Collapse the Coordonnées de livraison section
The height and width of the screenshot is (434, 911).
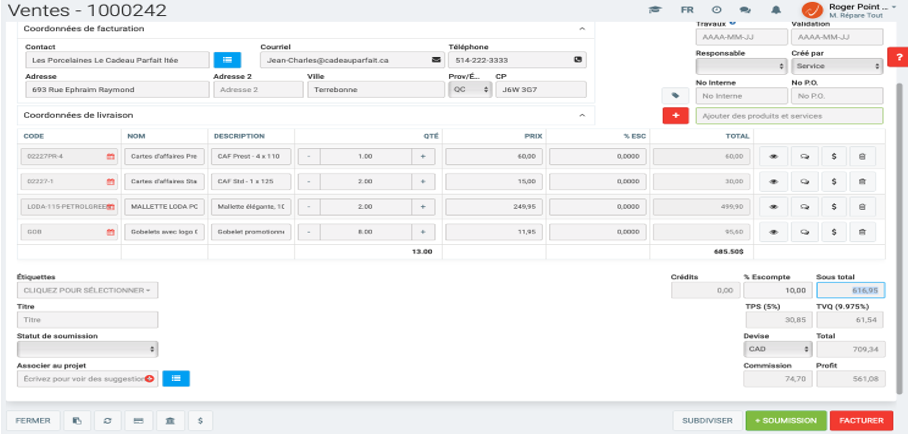pos(582,115)
